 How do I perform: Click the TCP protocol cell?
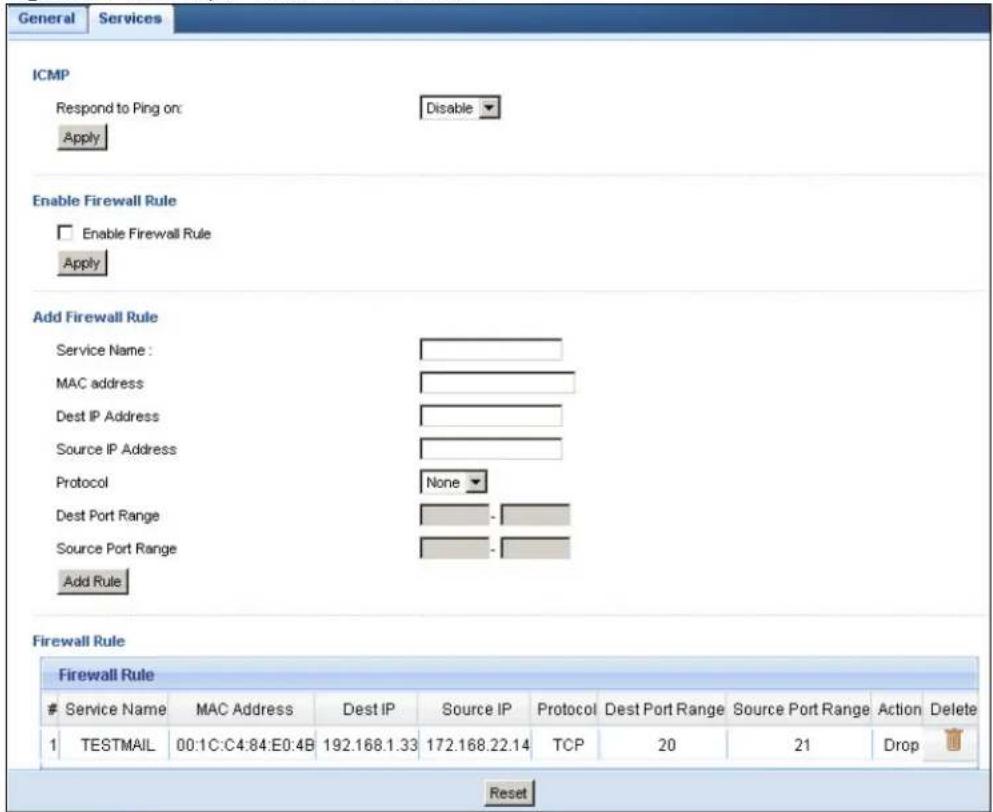click(567, 745)
